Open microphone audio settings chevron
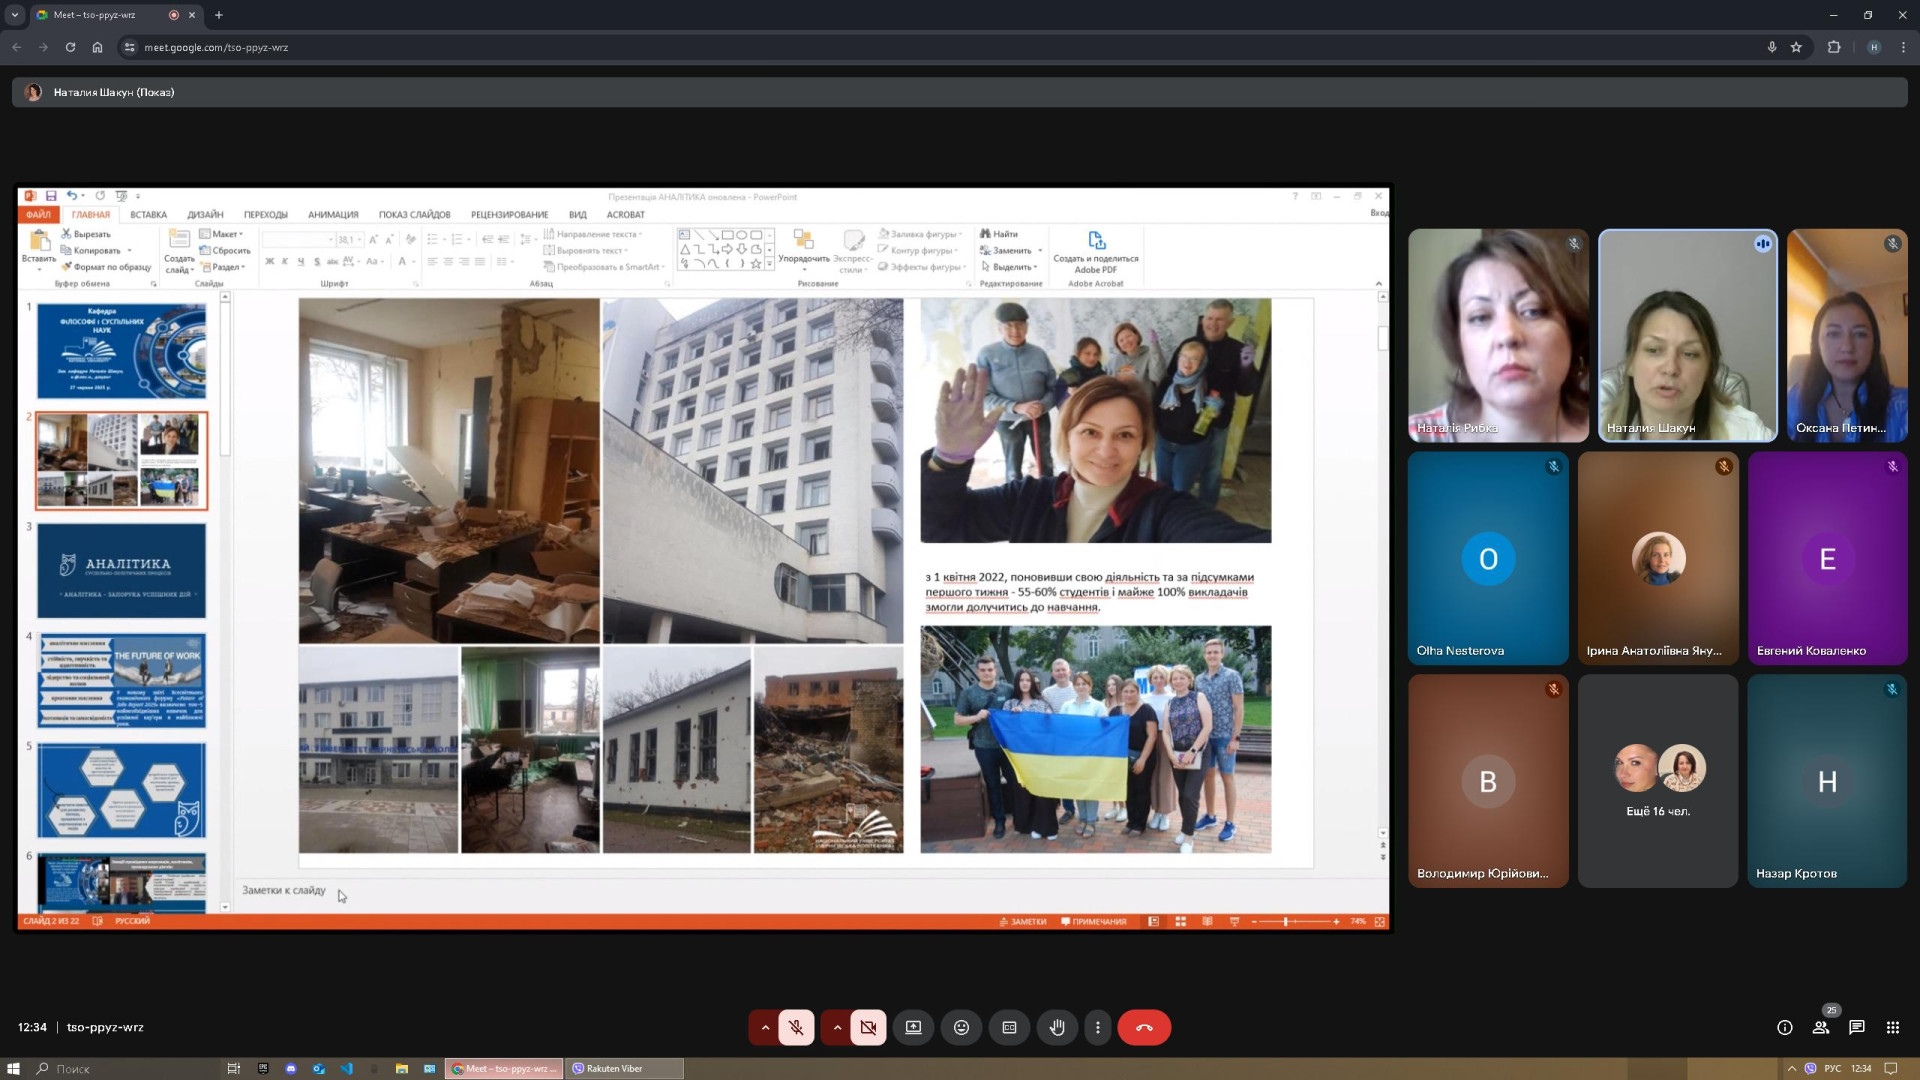This screenshot has width=1920, height=1080. click(x=765, y=1027)
